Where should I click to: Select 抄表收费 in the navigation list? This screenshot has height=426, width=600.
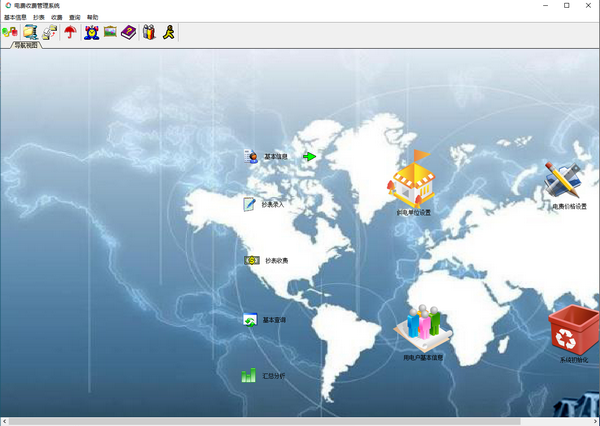pyautogui.click(x=275, y=261)
